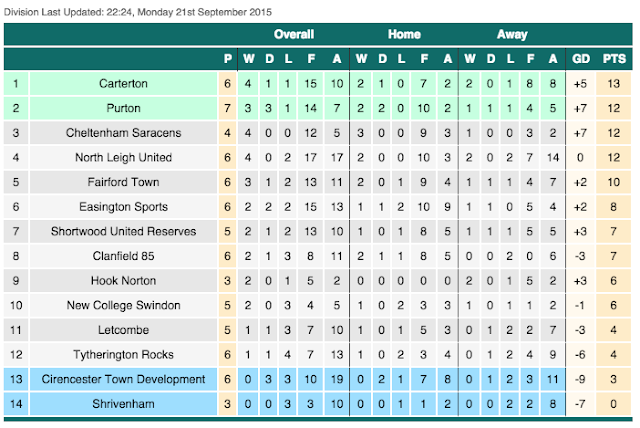
Task: Click the Away section header
Action: [x=512, y=34]
